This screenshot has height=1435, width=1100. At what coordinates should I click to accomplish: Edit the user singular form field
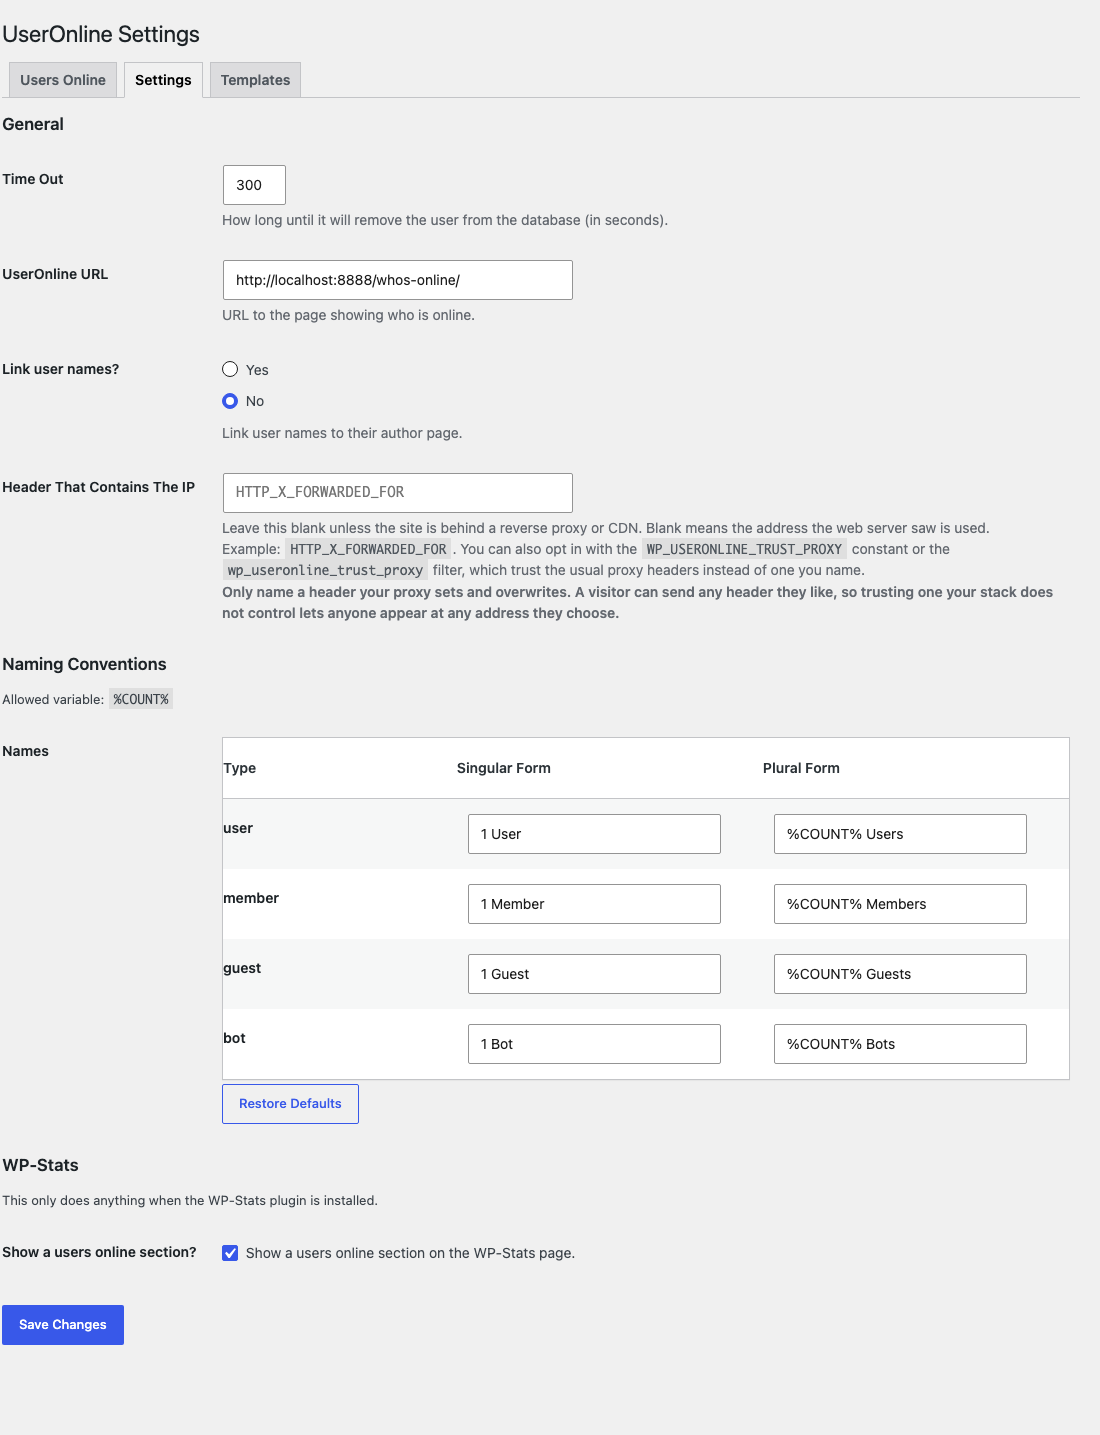click(x=594, y=834)
